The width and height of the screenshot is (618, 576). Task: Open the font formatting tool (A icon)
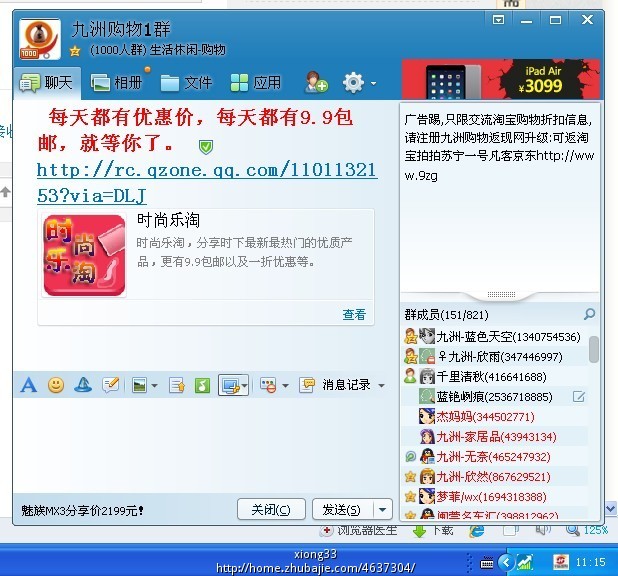(28, 385)
